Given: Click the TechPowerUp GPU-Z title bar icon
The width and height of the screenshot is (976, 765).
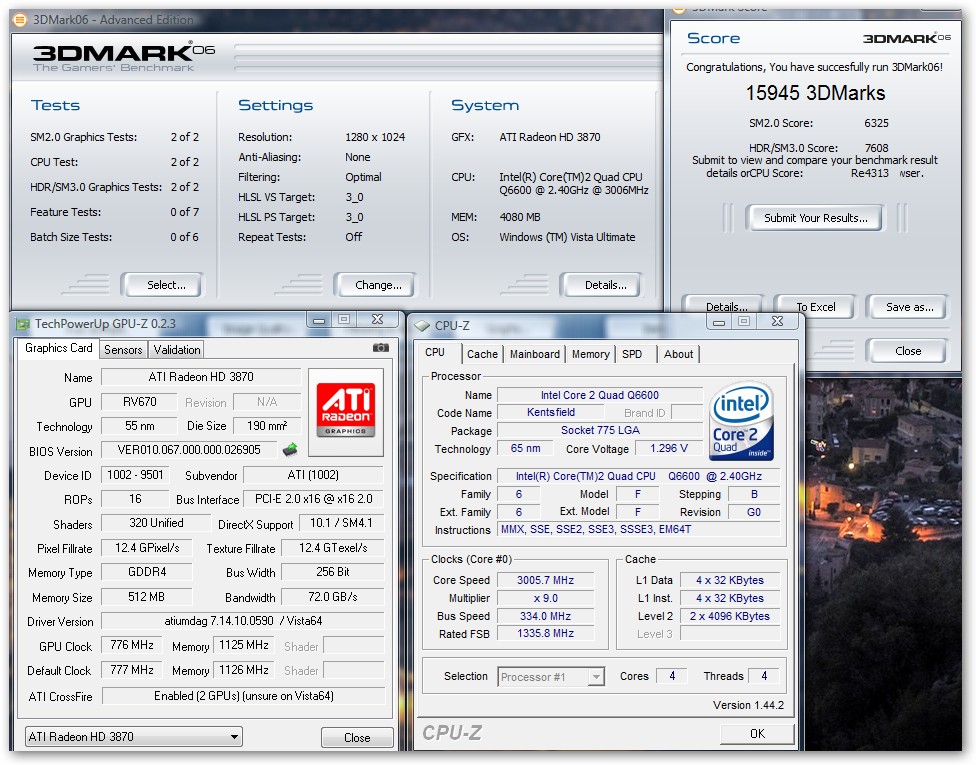Looking at the screenshot, I should click(23, 324).
